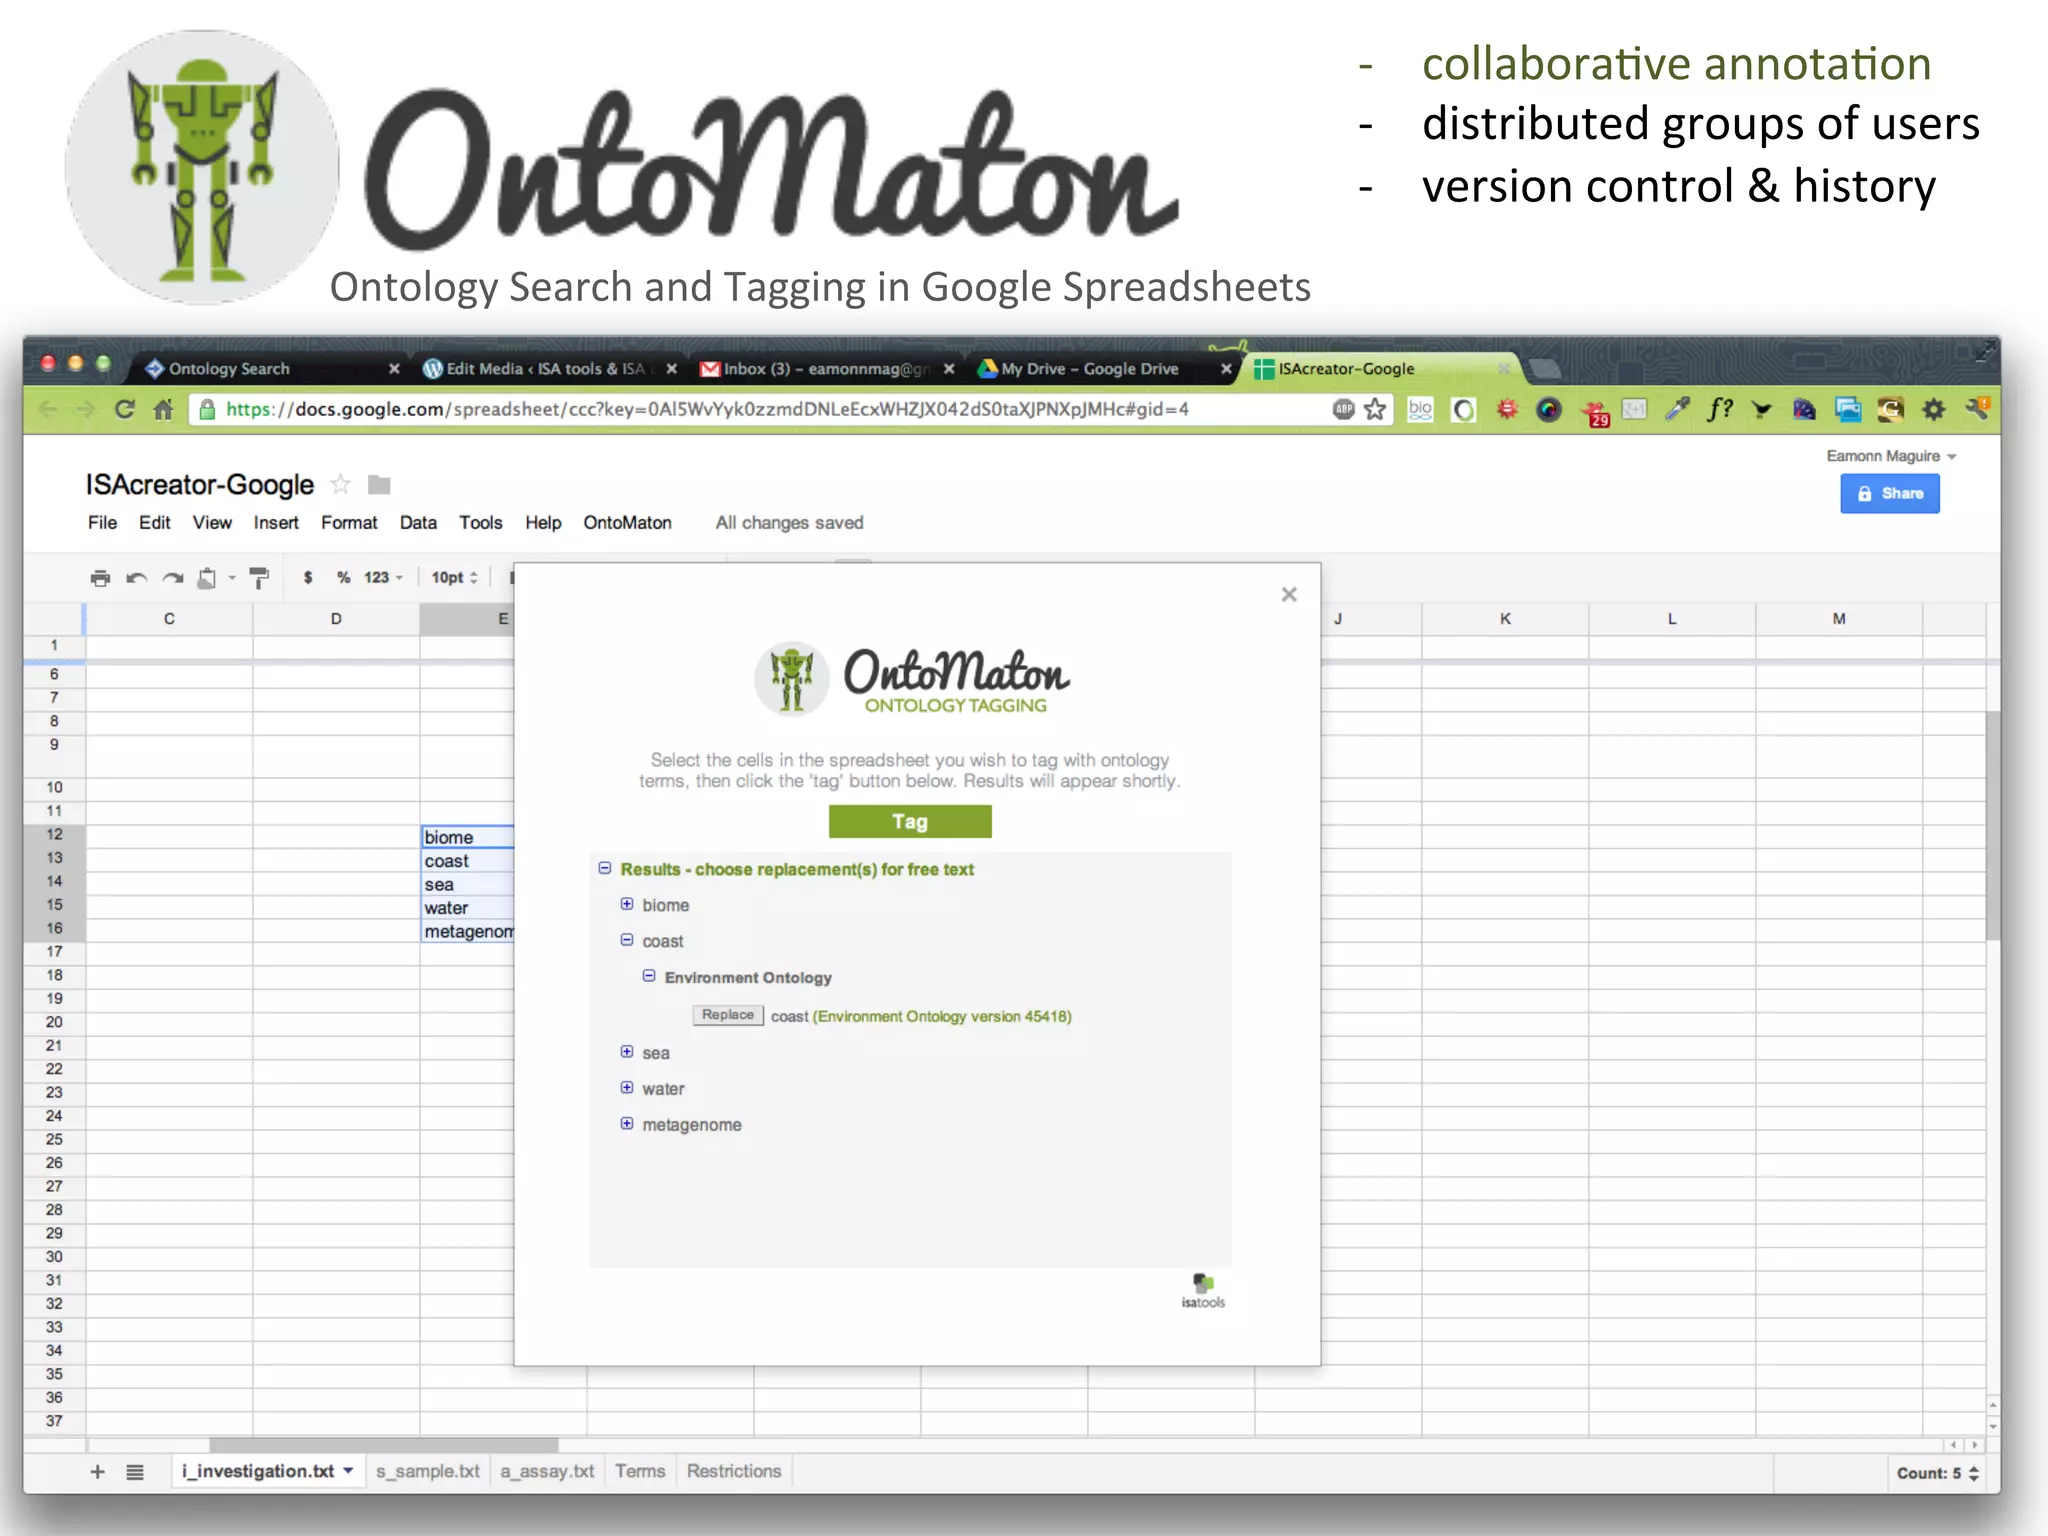Switch to the a_assay.txt sheet
Viewport: 2048px width, 1536px height.
click(x=547, y=1472)
